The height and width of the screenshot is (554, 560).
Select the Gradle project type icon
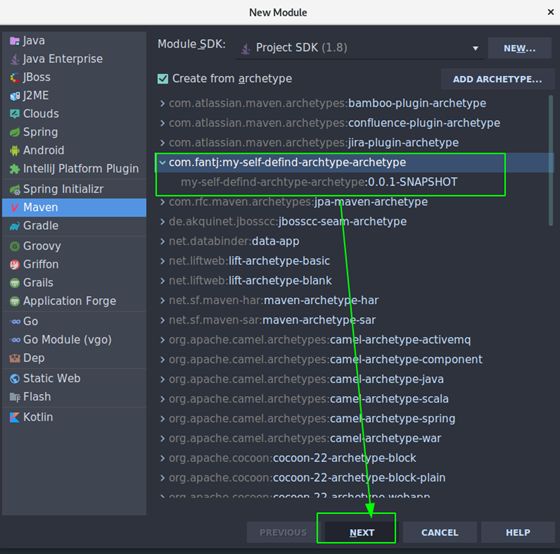(15, 226)
